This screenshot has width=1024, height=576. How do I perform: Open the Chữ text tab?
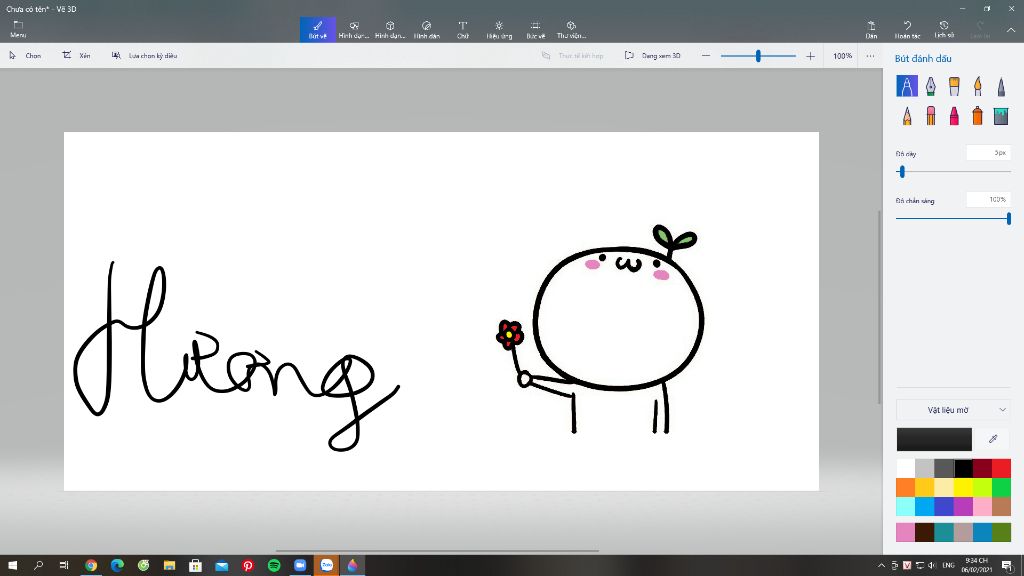[462, 29]
